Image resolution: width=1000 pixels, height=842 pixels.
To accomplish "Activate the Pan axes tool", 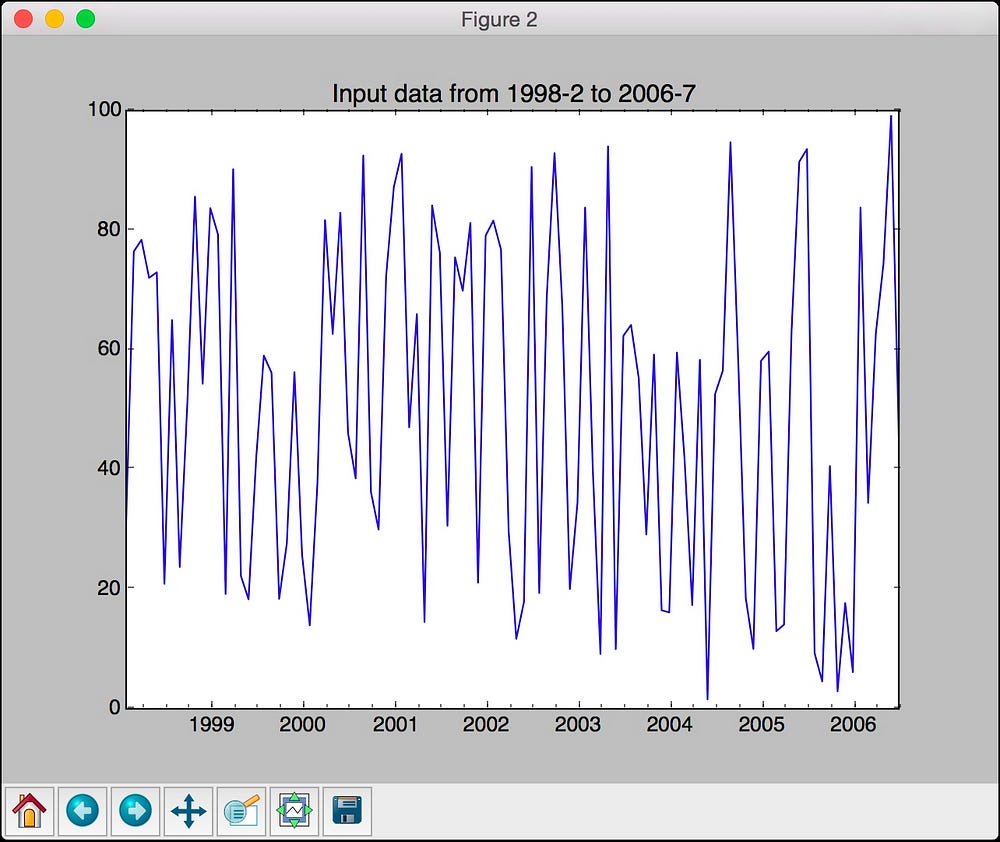I will [188, 811].
